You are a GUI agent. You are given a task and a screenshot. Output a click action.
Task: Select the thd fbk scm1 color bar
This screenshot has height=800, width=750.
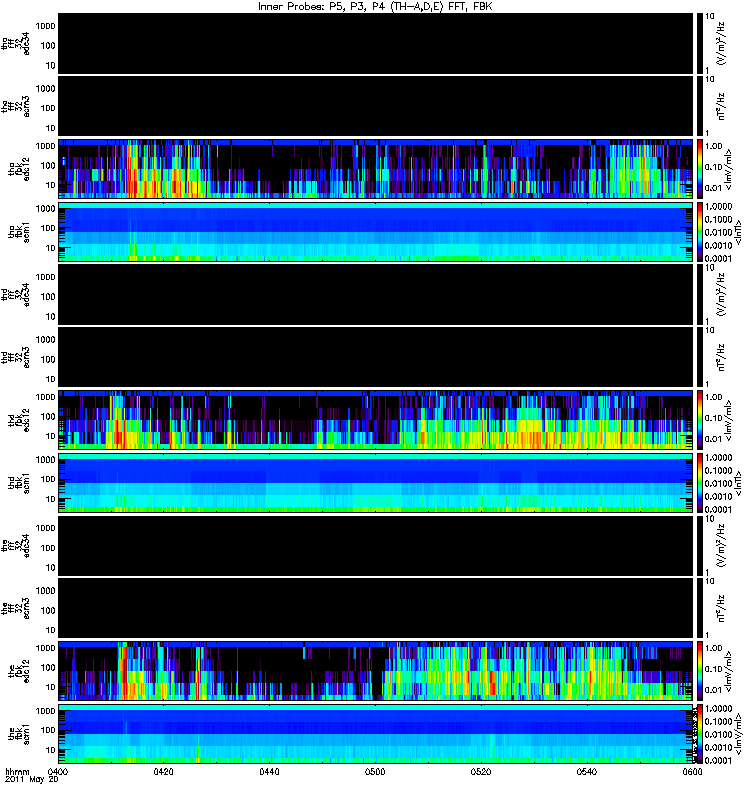pyautogui.click(x=700, y=483)
